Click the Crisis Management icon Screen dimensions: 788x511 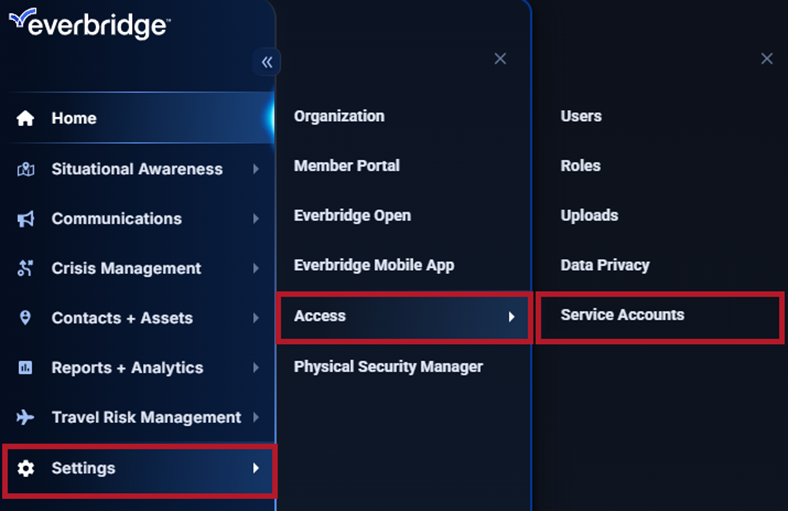click(26, 268)
